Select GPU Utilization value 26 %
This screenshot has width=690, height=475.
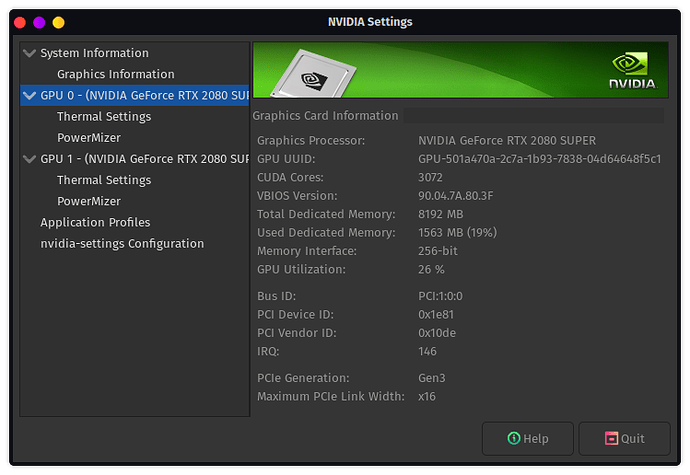point(431,269)
